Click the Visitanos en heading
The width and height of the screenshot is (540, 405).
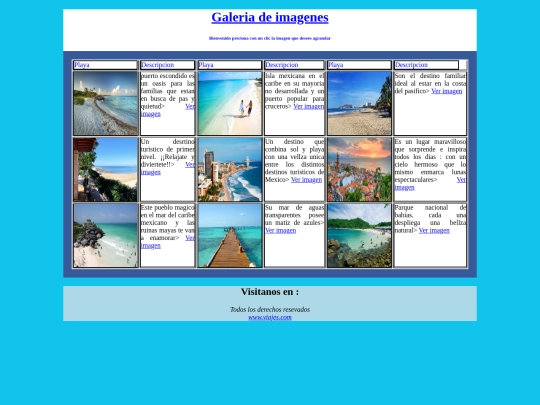point(270,292)
